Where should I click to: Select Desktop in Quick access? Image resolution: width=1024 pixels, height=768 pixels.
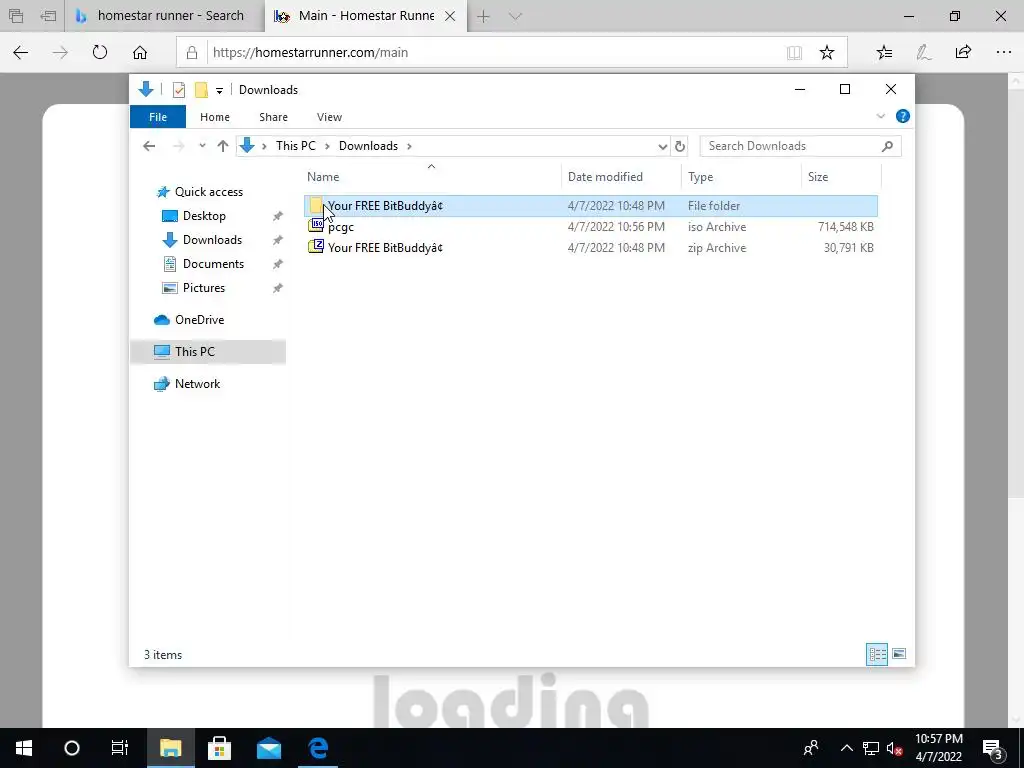pyautogui.click(x=204, y=216)
